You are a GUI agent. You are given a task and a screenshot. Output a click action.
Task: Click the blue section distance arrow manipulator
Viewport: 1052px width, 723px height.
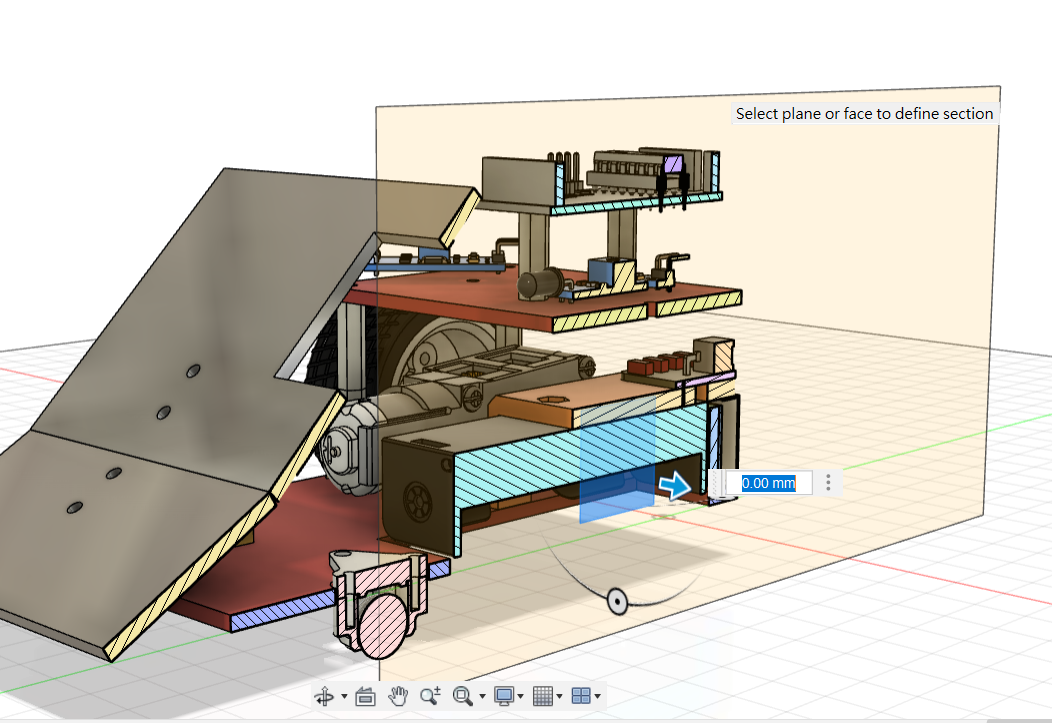point(675,486)
